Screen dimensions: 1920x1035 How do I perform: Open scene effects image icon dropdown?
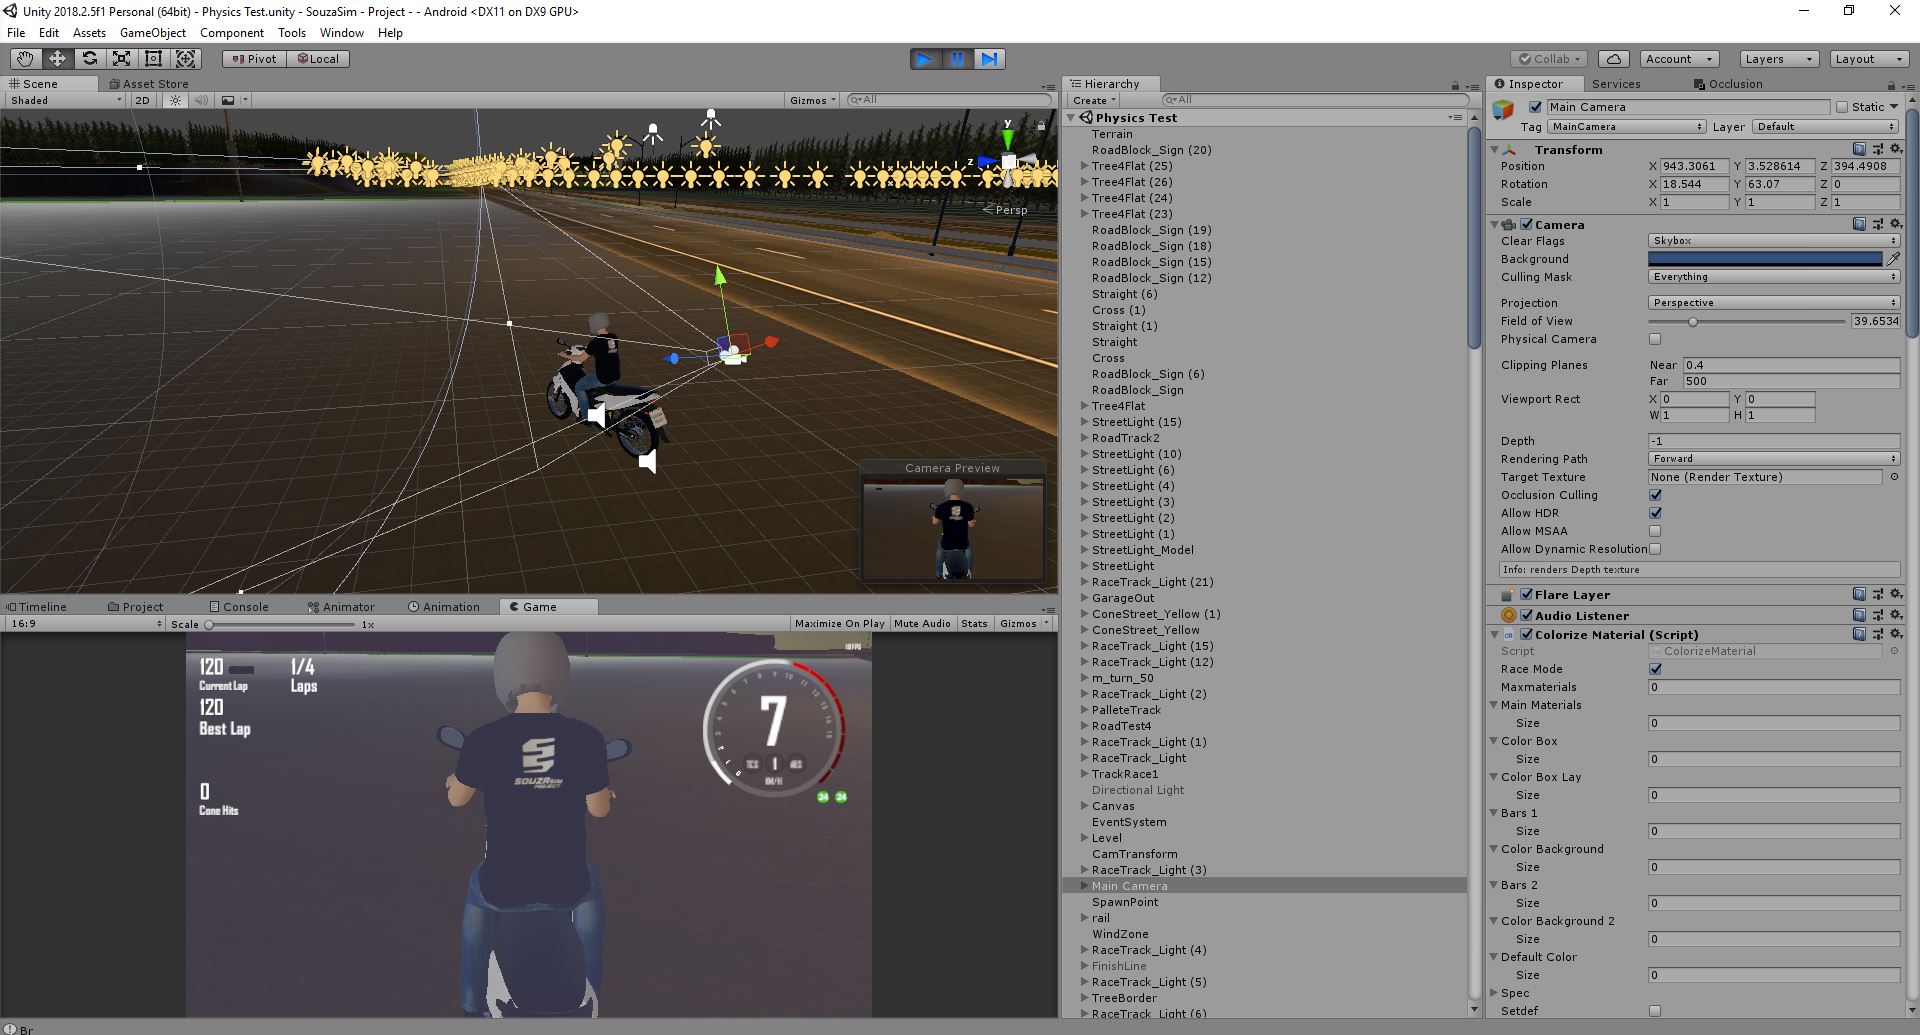(234, 100)
